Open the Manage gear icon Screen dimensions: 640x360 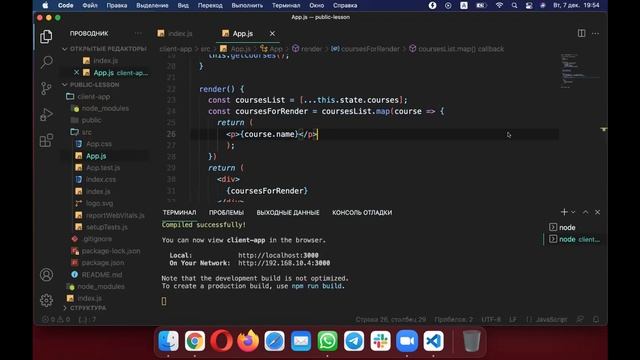46,300
